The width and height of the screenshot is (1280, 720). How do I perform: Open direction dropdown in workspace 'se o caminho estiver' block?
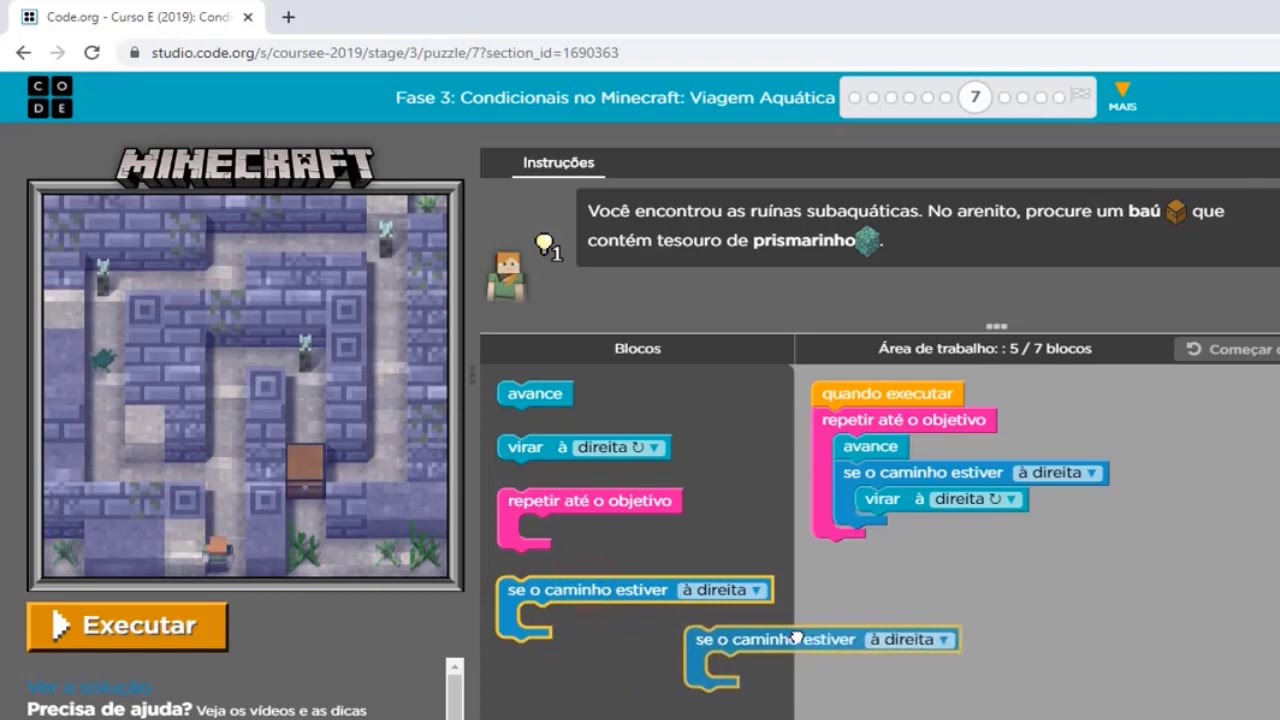[1057, 473]
